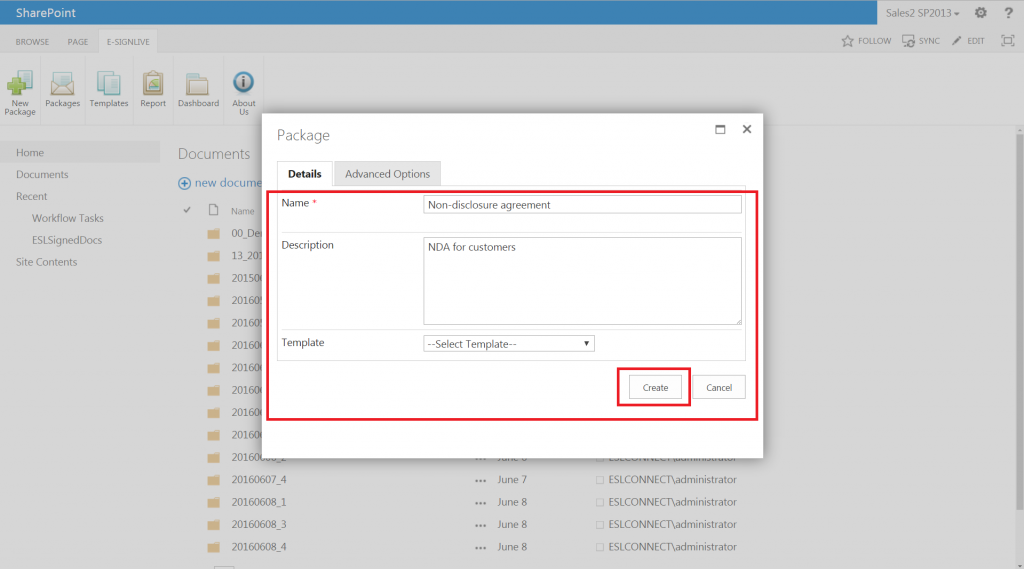Viewport: 1024px width, 569px height.
Task: Open folder 20160608_1
Action: [x=259, y=502]
